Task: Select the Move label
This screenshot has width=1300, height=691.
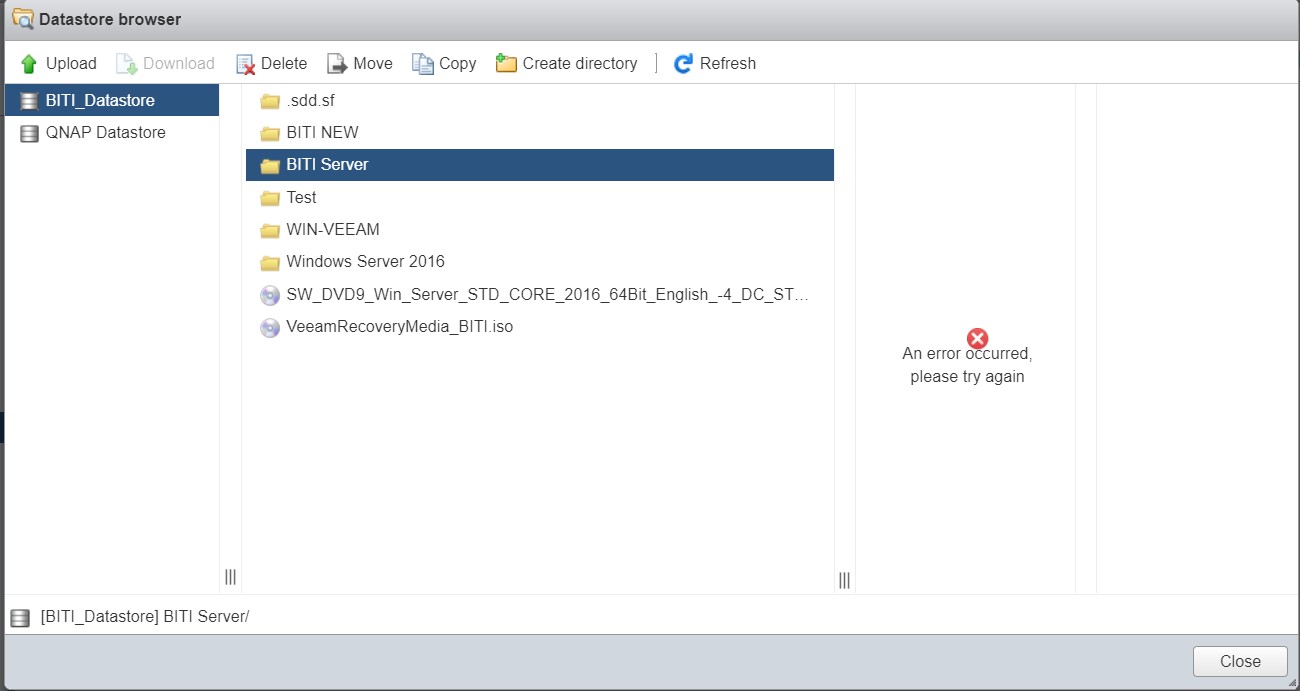Action: coord(373,63)
